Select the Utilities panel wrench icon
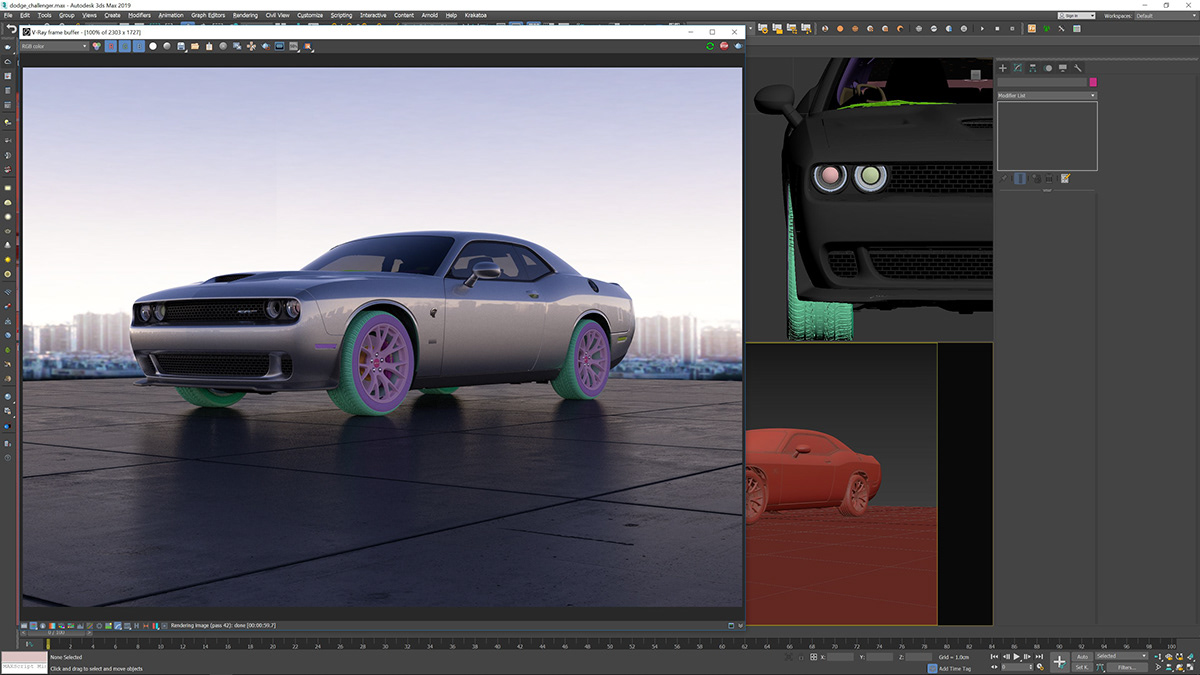The image size is (1200, 675). [x=1077, y=68]
